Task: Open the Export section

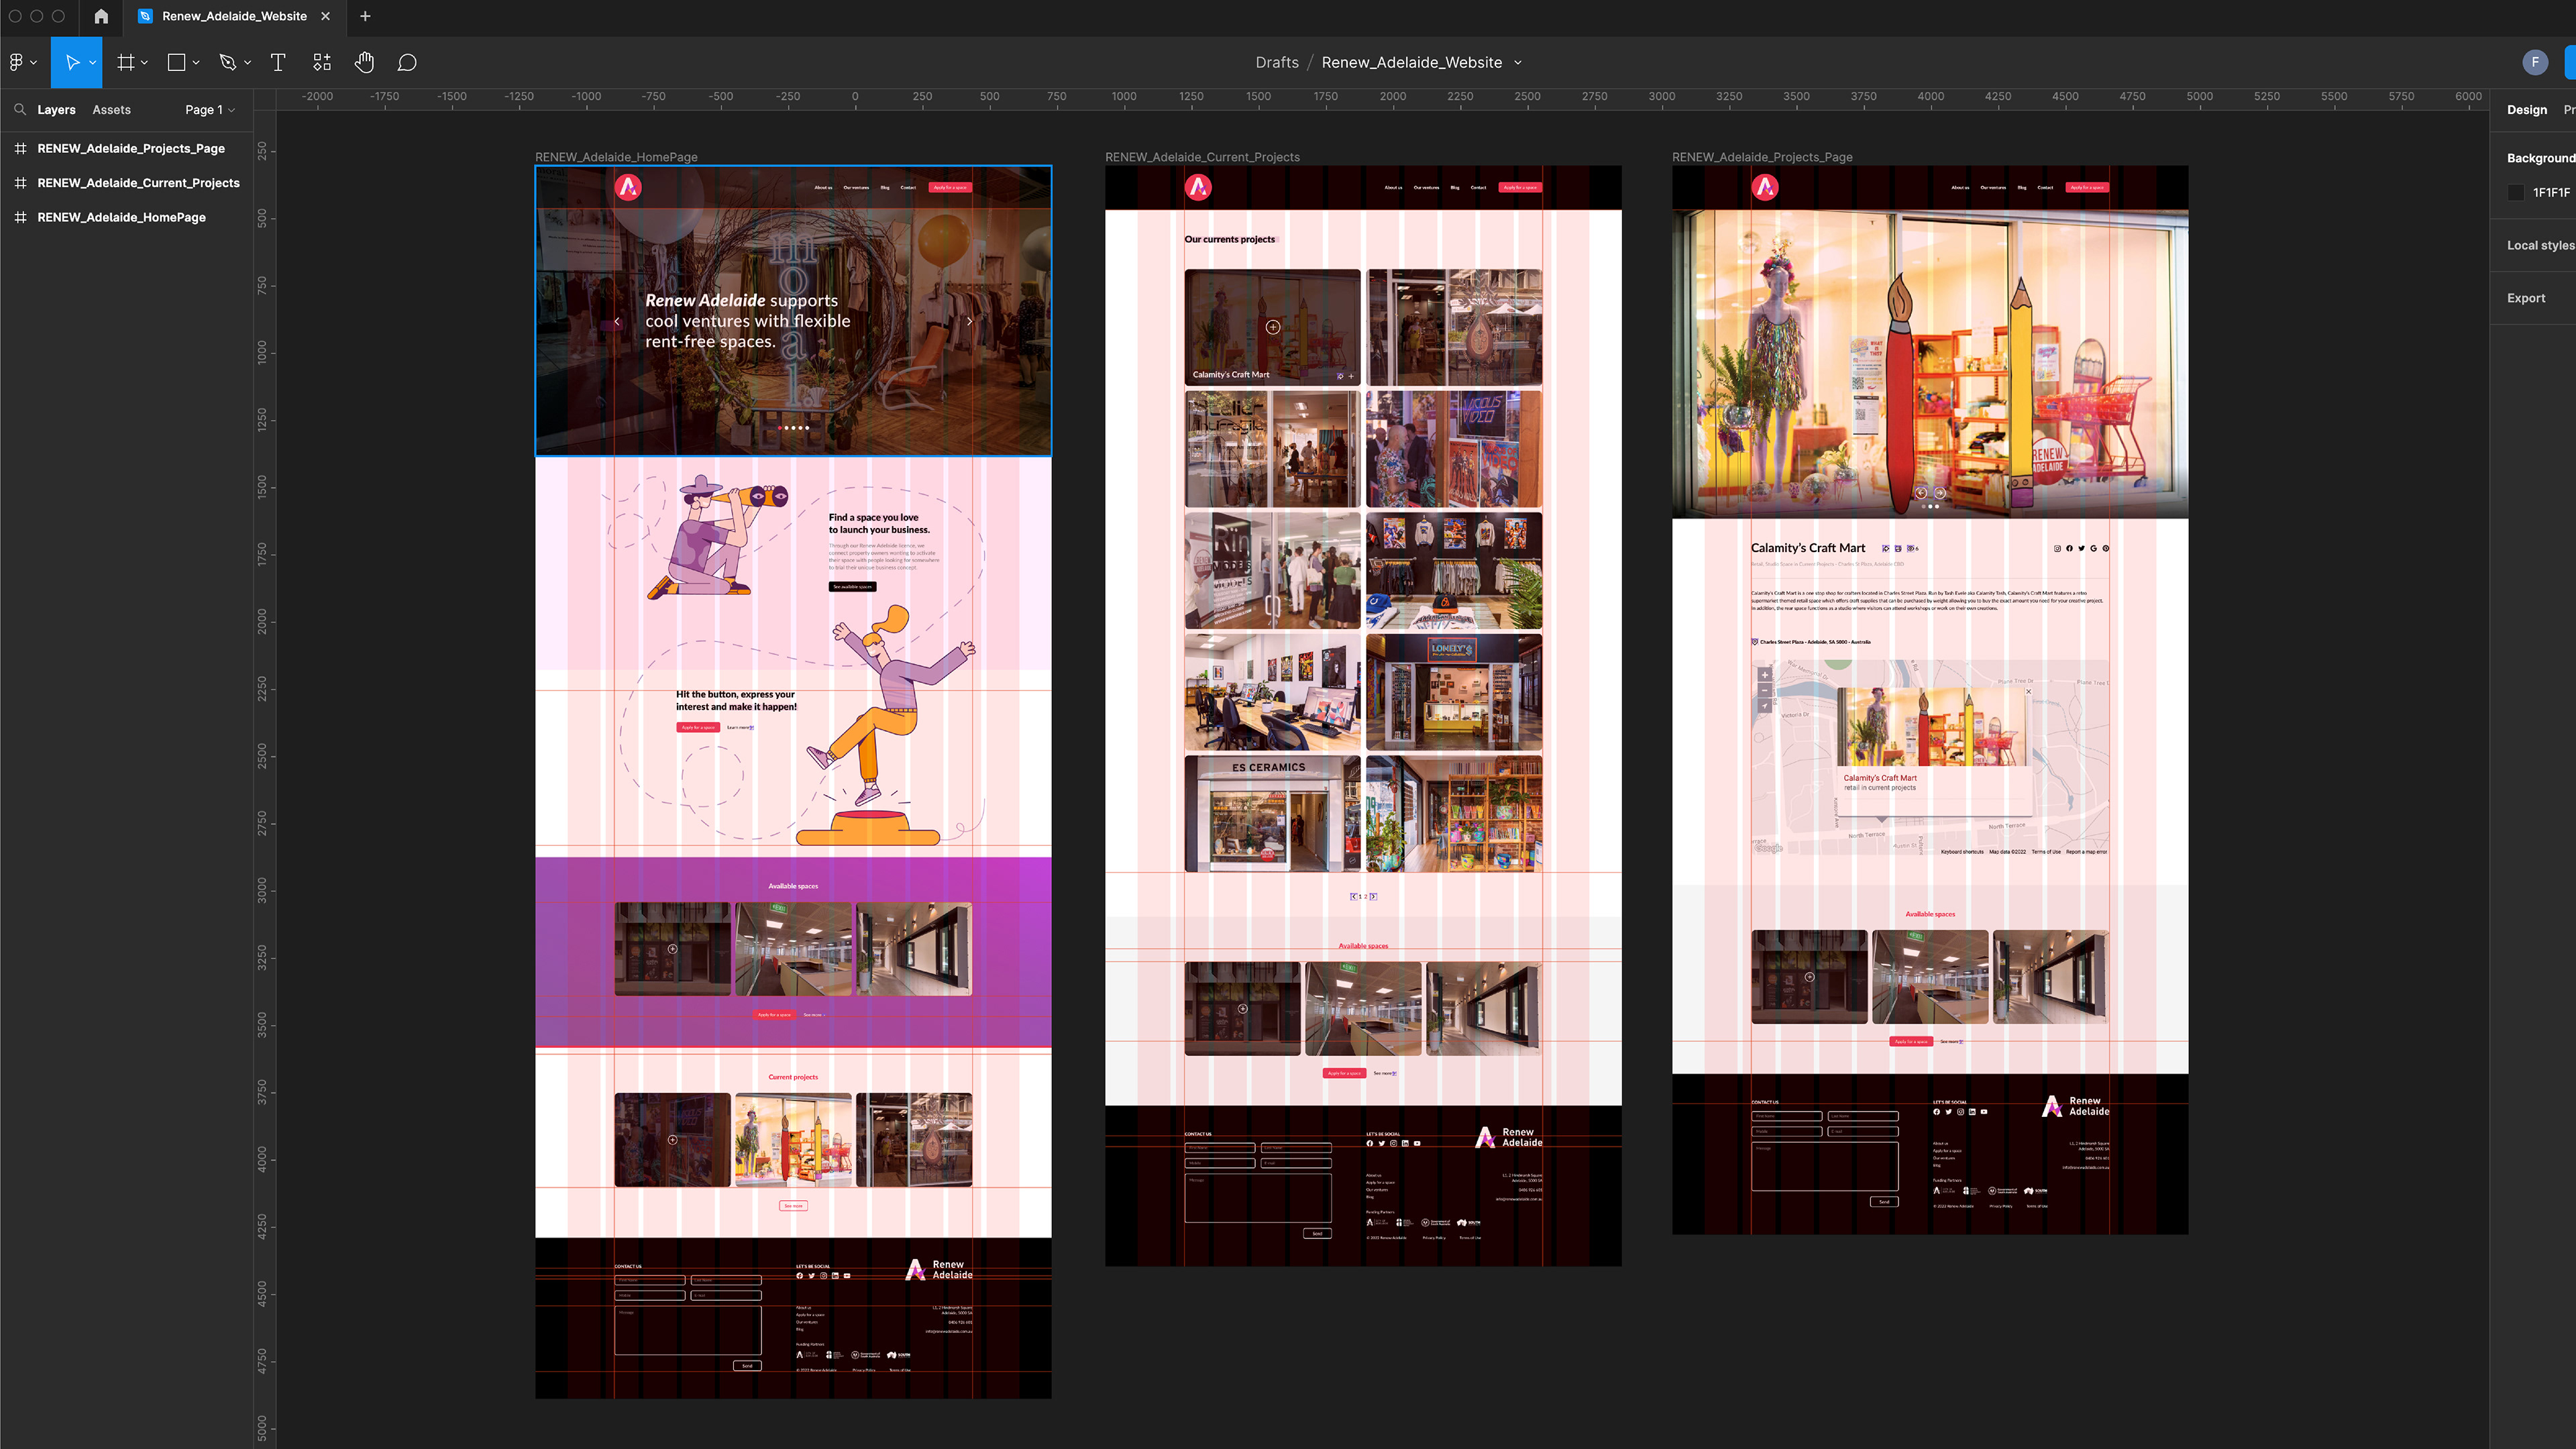Action: [2526, 298]
